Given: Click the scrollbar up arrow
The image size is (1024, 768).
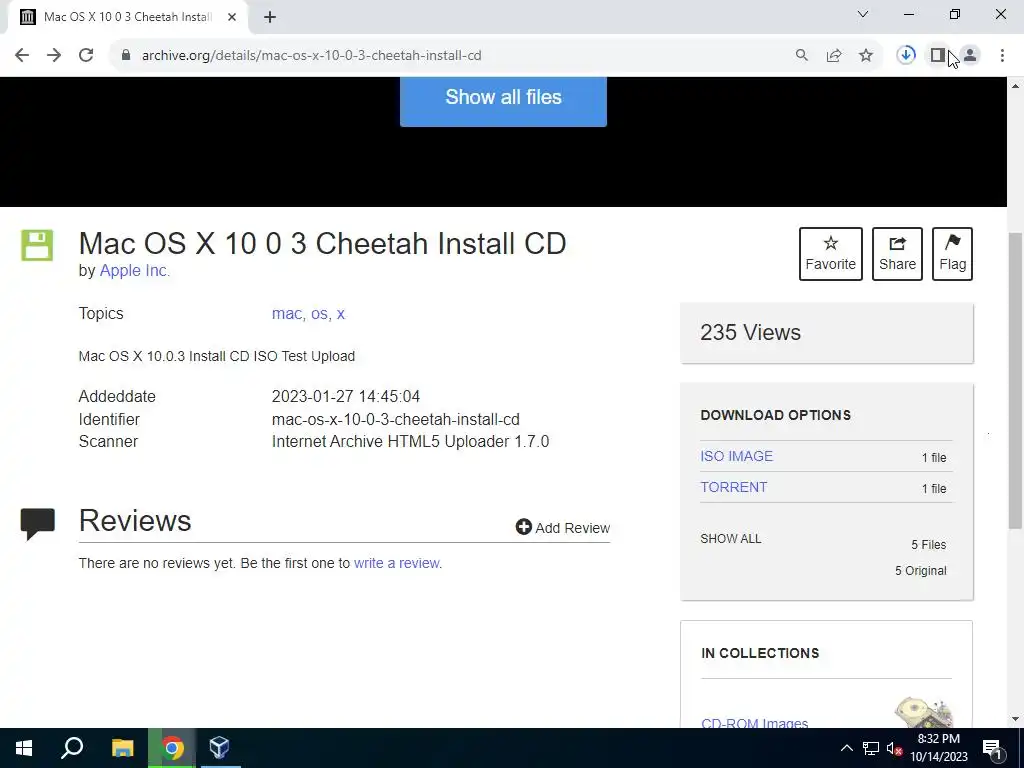Looking at the screenshot, I should (1016, 86).
